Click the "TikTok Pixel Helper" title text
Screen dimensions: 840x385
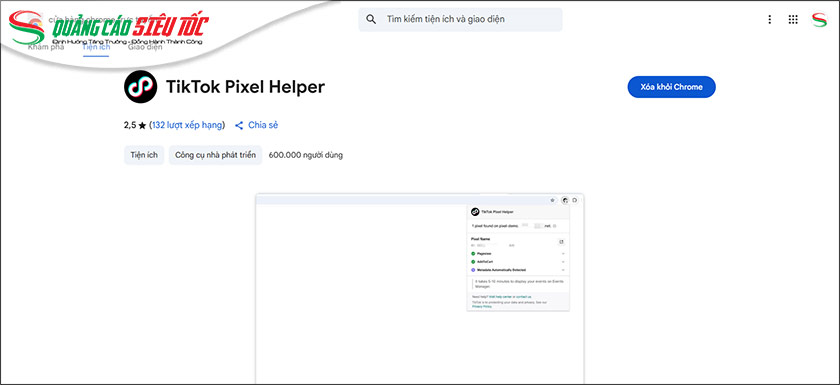(245, 87)
